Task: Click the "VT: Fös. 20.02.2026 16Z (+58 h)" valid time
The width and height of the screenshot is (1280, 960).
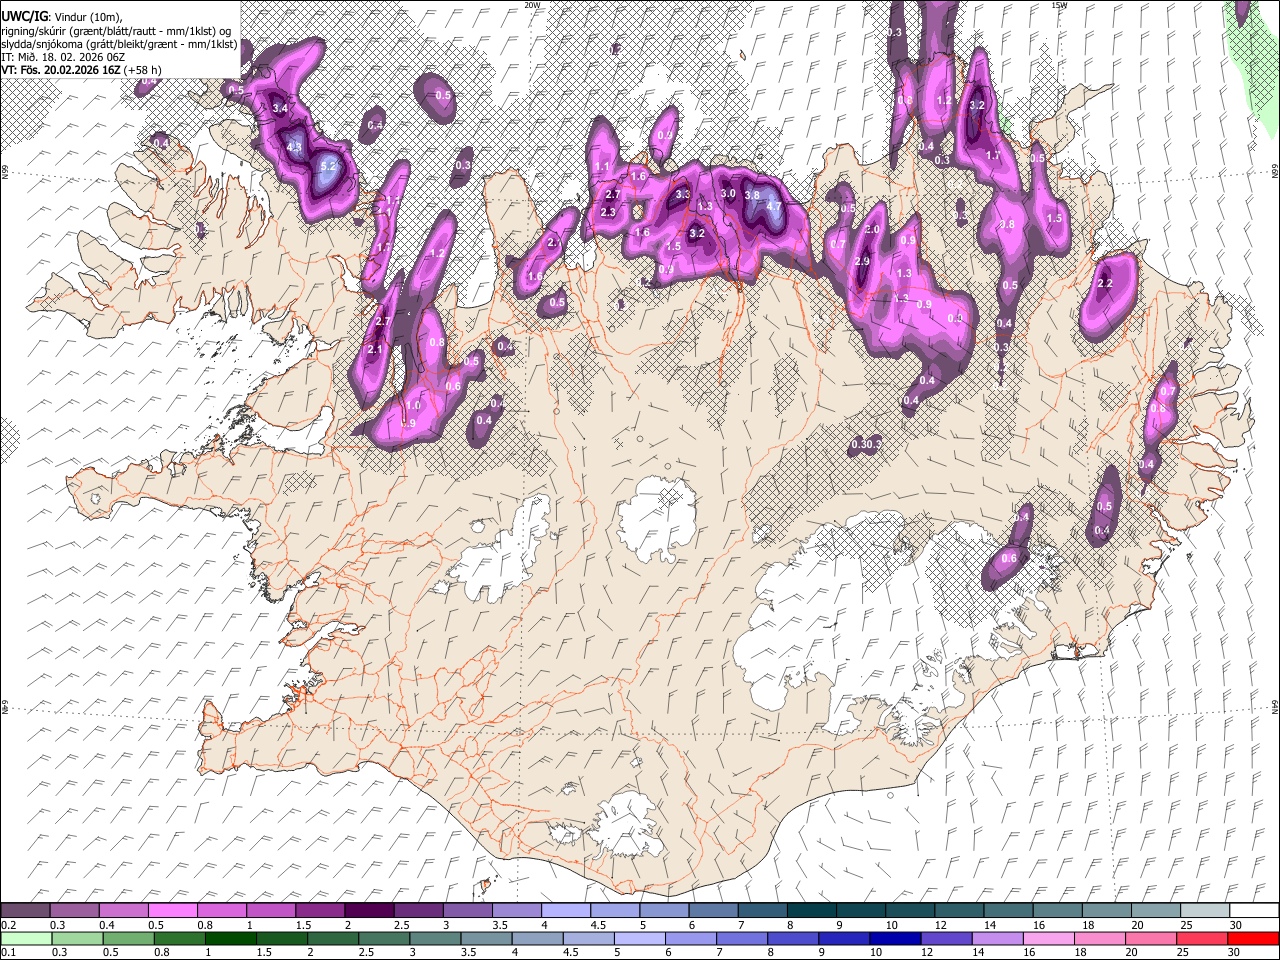Action: (81, 70)
